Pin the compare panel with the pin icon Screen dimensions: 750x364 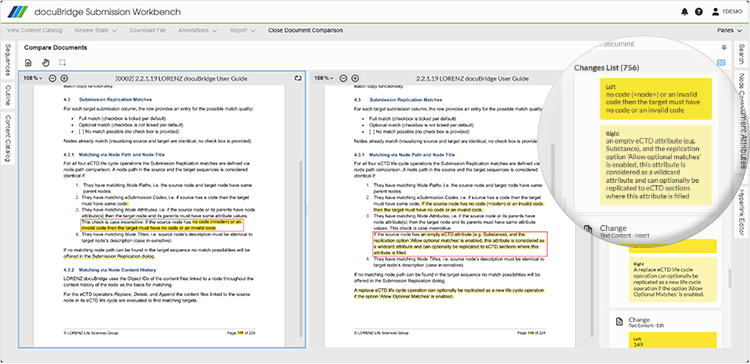(x=724, y=47)
